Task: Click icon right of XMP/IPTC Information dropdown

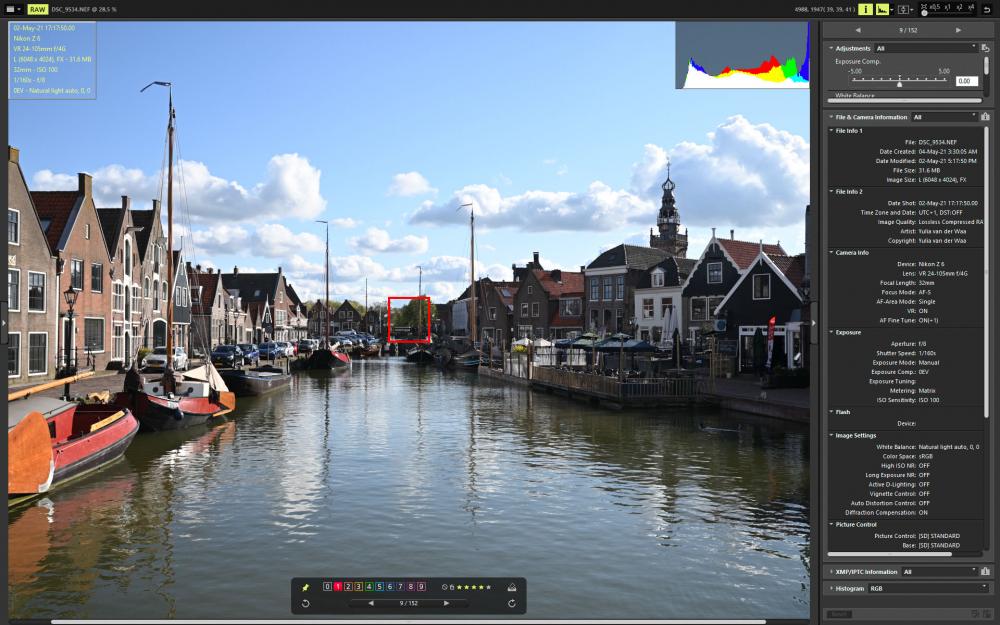Action: point(985,571)
